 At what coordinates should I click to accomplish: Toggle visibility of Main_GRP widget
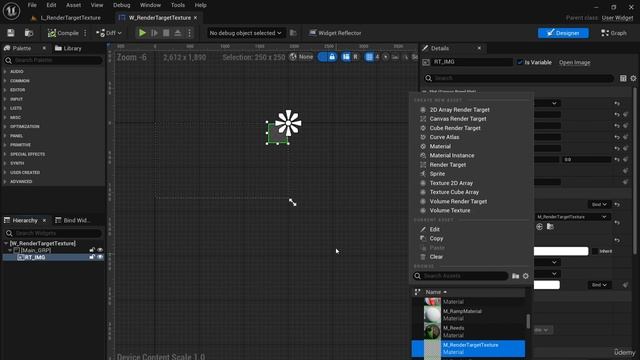(100, 250)
